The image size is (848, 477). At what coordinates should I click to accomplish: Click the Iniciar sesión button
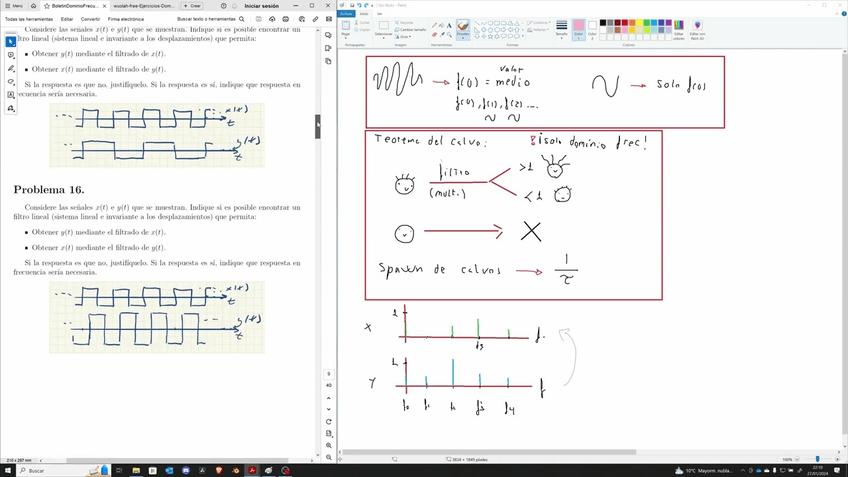click(261, 6)
